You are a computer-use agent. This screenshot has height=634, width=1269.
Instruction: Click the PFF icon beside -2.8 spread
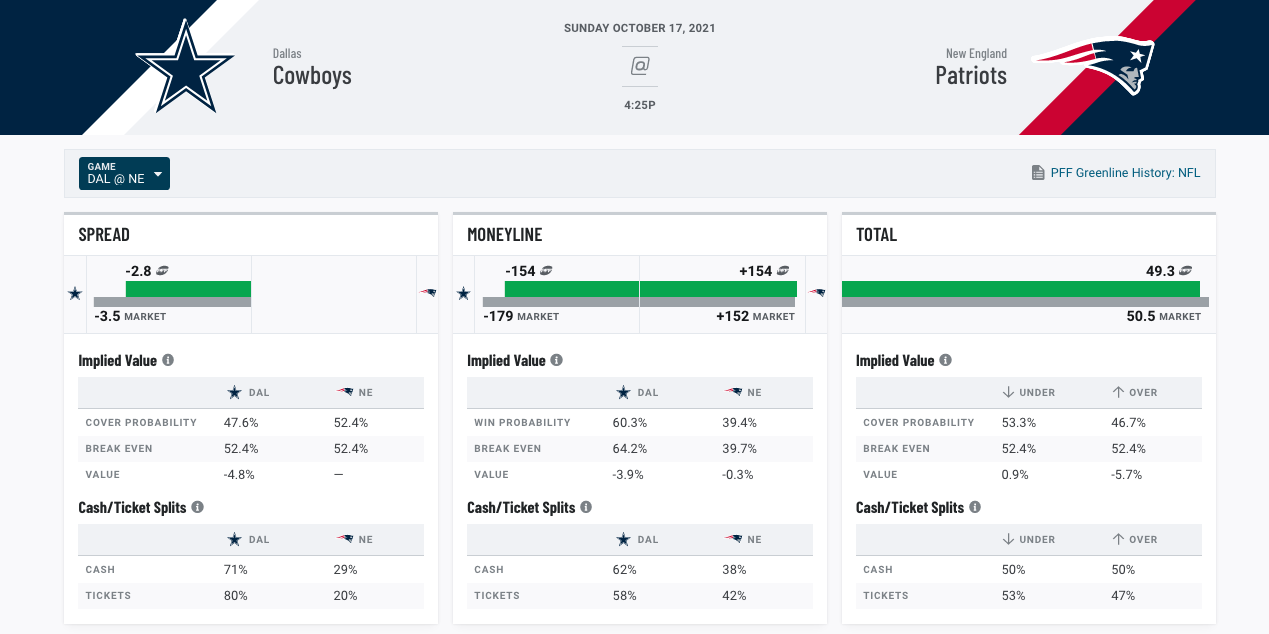tap(162, 270)
